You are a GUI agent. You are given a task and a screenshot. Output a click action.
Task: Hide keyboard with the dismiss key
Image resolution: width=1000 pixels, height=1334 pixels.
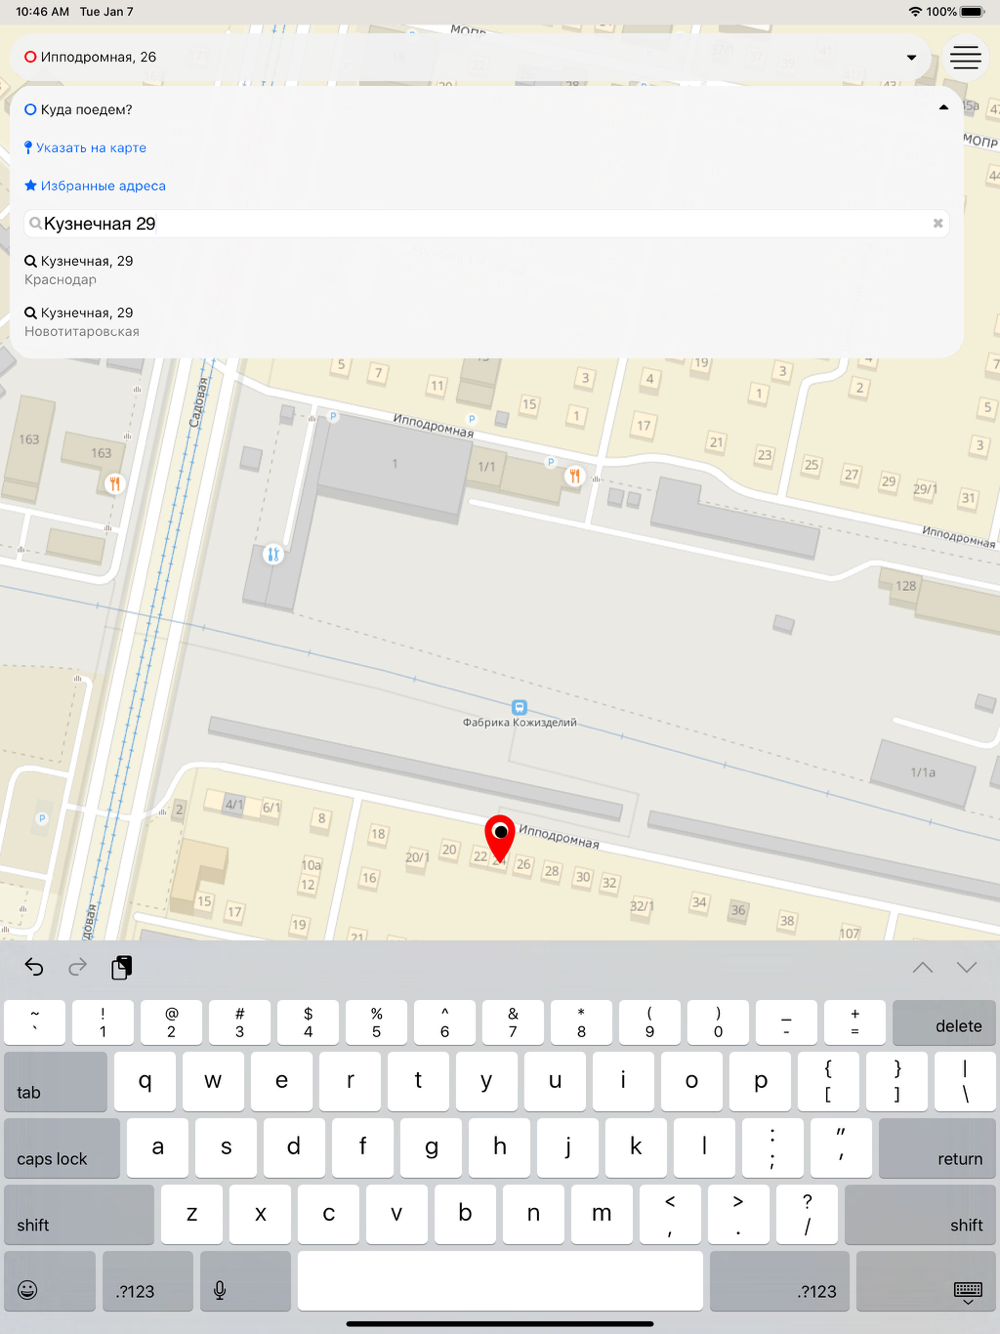(x=926, y=1281)
